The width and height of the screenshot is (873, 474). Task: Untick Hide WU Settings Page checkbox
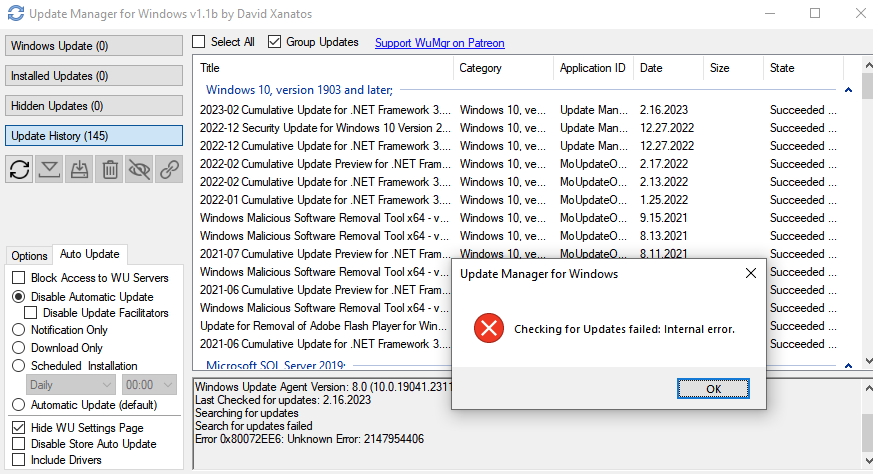pyautogui.click(x=18, y=427)
